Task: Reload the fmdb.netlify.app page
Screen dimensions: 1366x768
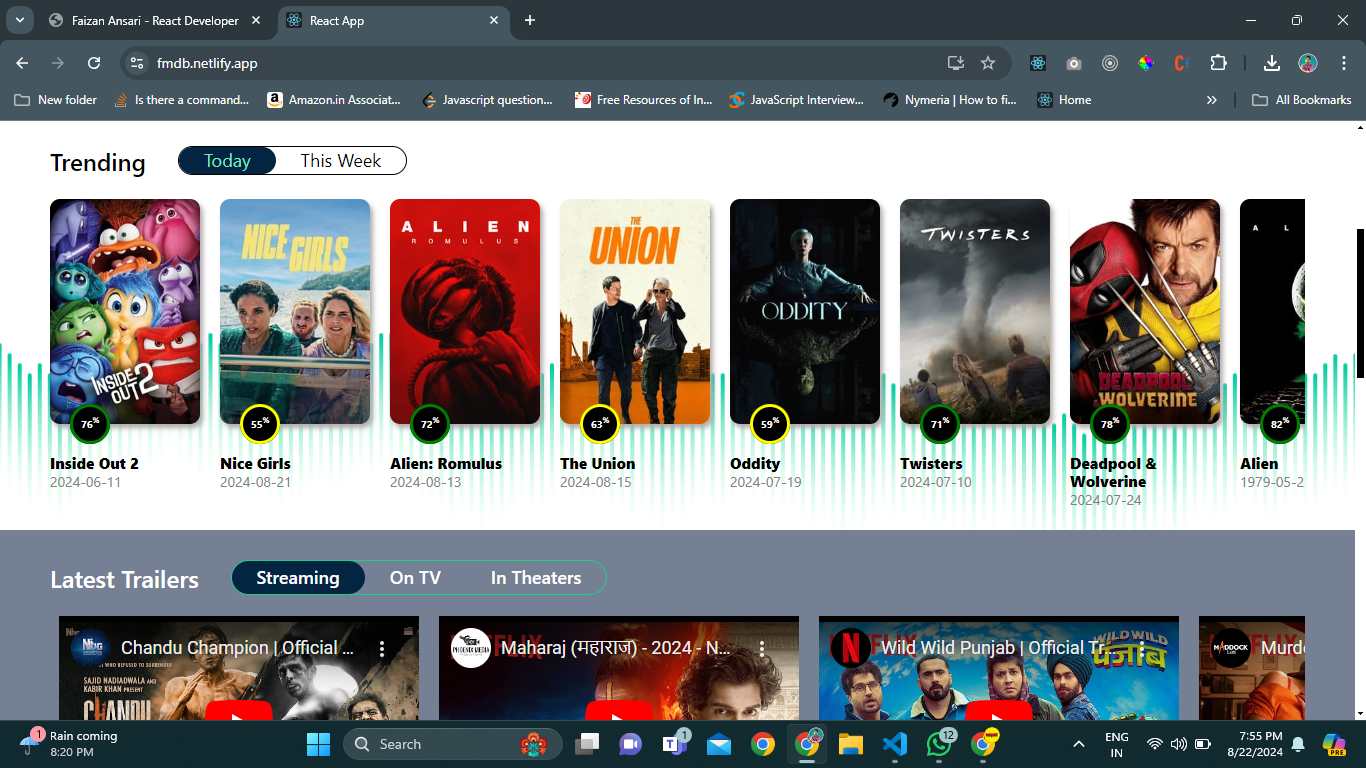Action: 94,63
